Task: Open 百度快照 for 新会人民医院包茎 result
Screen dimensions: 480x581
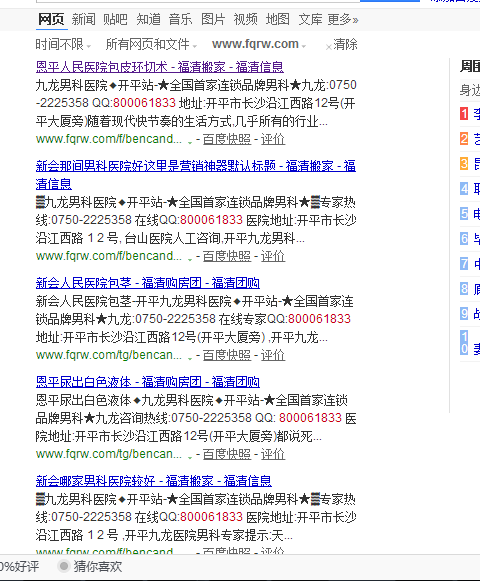Action: pos(227,355)
